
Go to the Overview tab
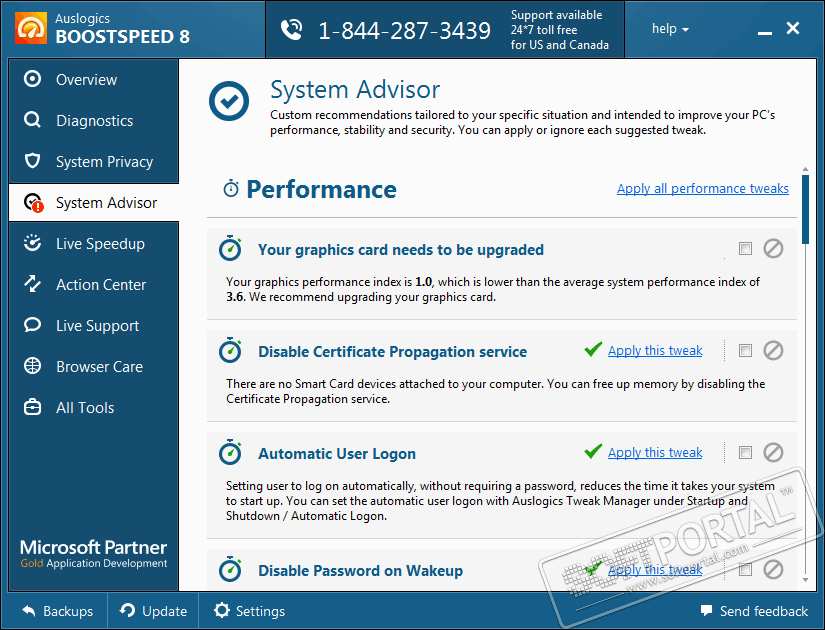94,79
